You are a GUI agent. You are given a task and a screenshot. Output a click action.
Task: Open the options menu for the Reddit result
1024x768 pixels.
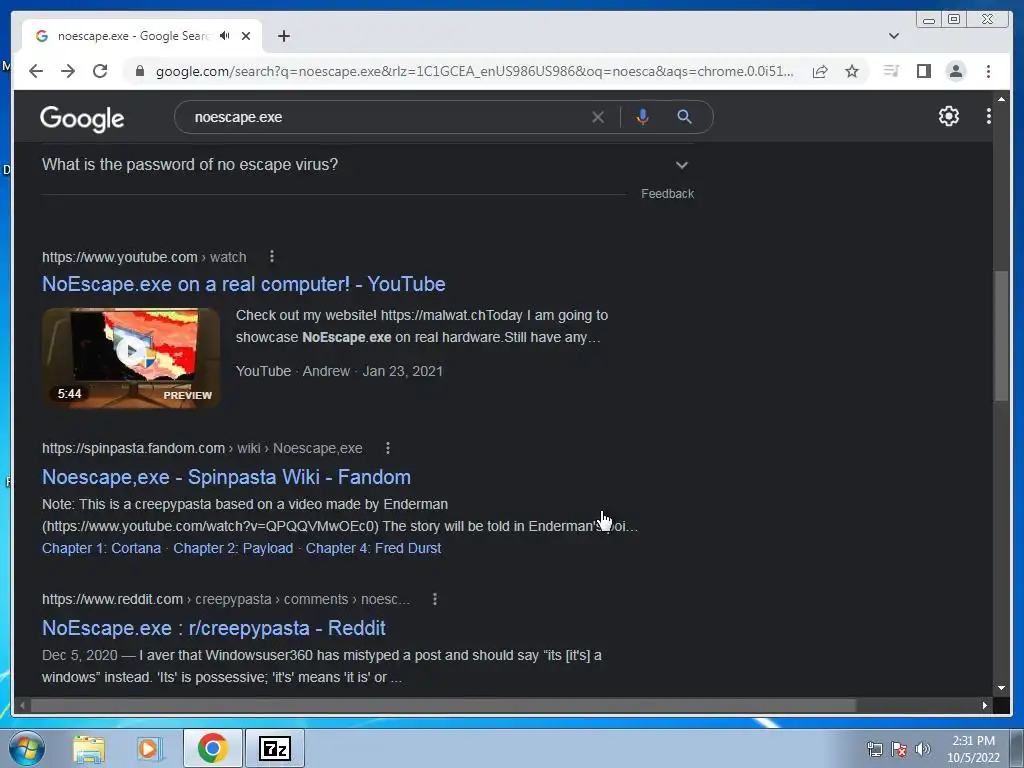435,599
